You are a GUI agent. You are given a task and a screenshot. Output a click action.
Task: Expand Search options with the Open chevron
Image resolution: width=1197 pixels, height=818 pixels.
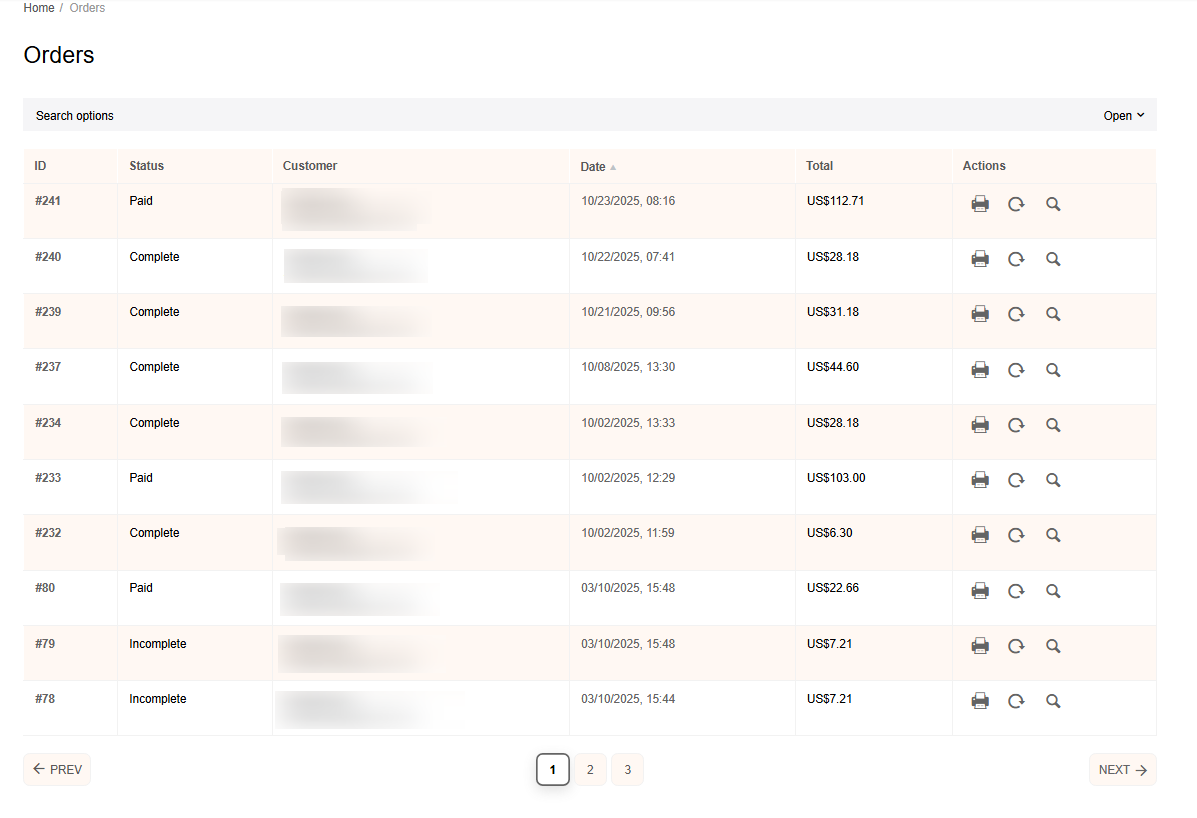coord(1124,116)
